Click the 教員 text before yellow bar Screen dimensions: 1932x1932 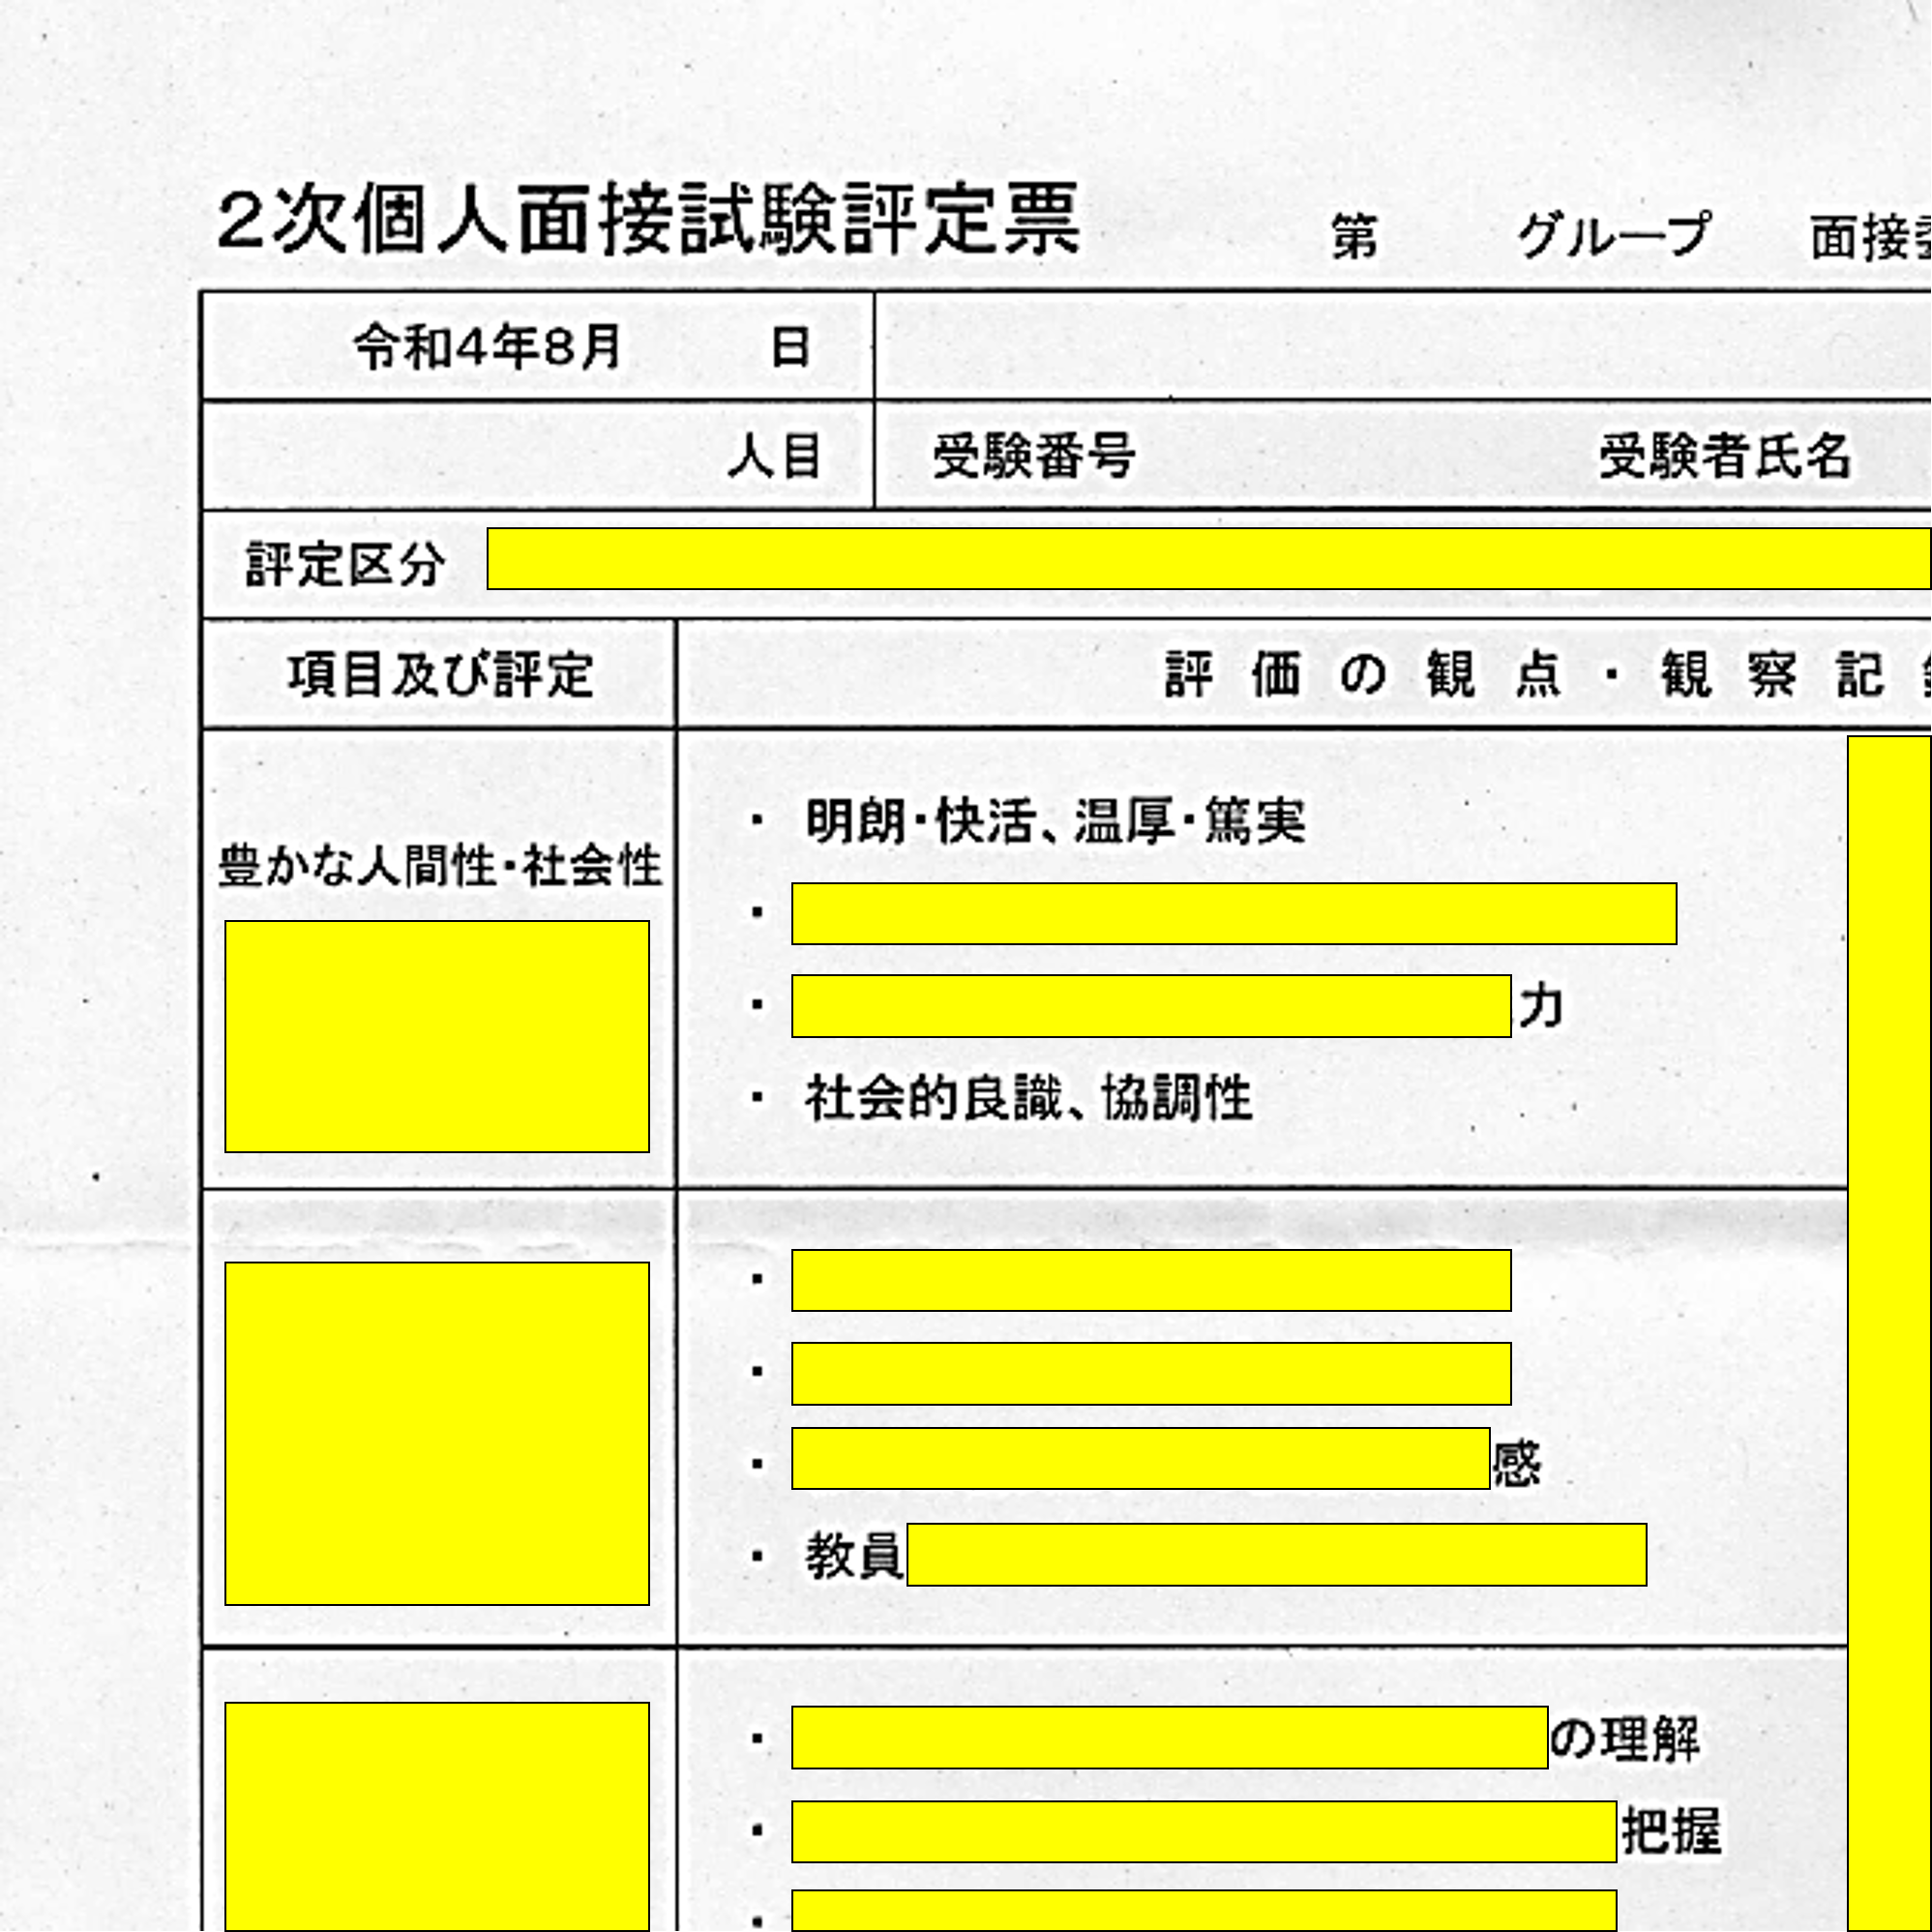tap(853, 1557)
